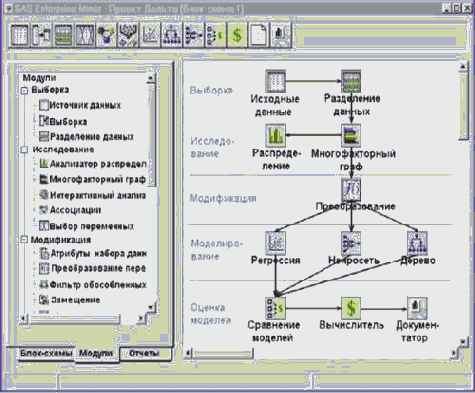Collapse the Выборка tree group
Screen dimensions: 475x393
coord(24,91)
